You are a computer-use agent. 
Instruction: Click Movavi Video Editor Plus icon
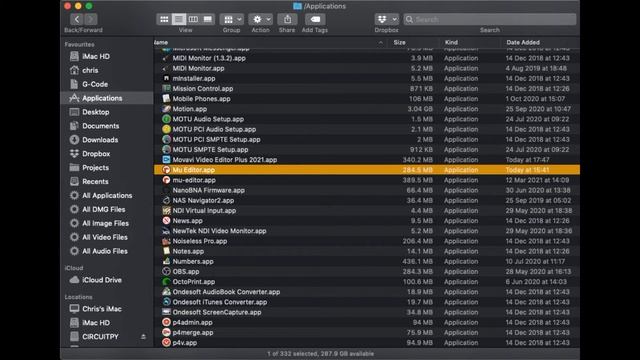point(166,160)
